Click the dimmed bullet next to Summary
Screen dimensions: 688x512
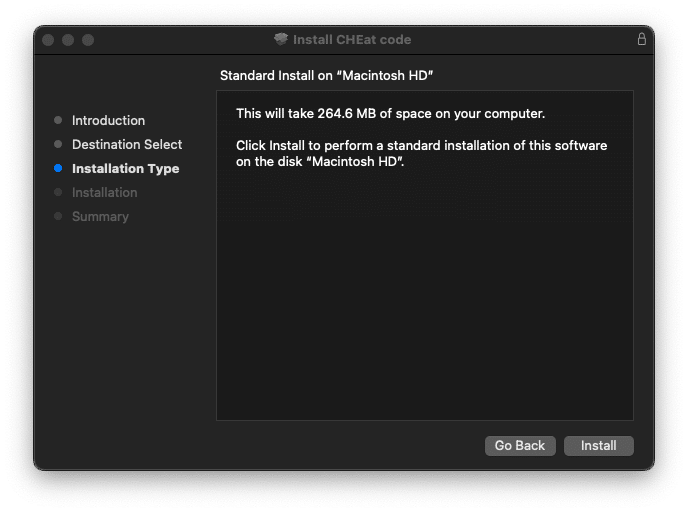[58, 216]
